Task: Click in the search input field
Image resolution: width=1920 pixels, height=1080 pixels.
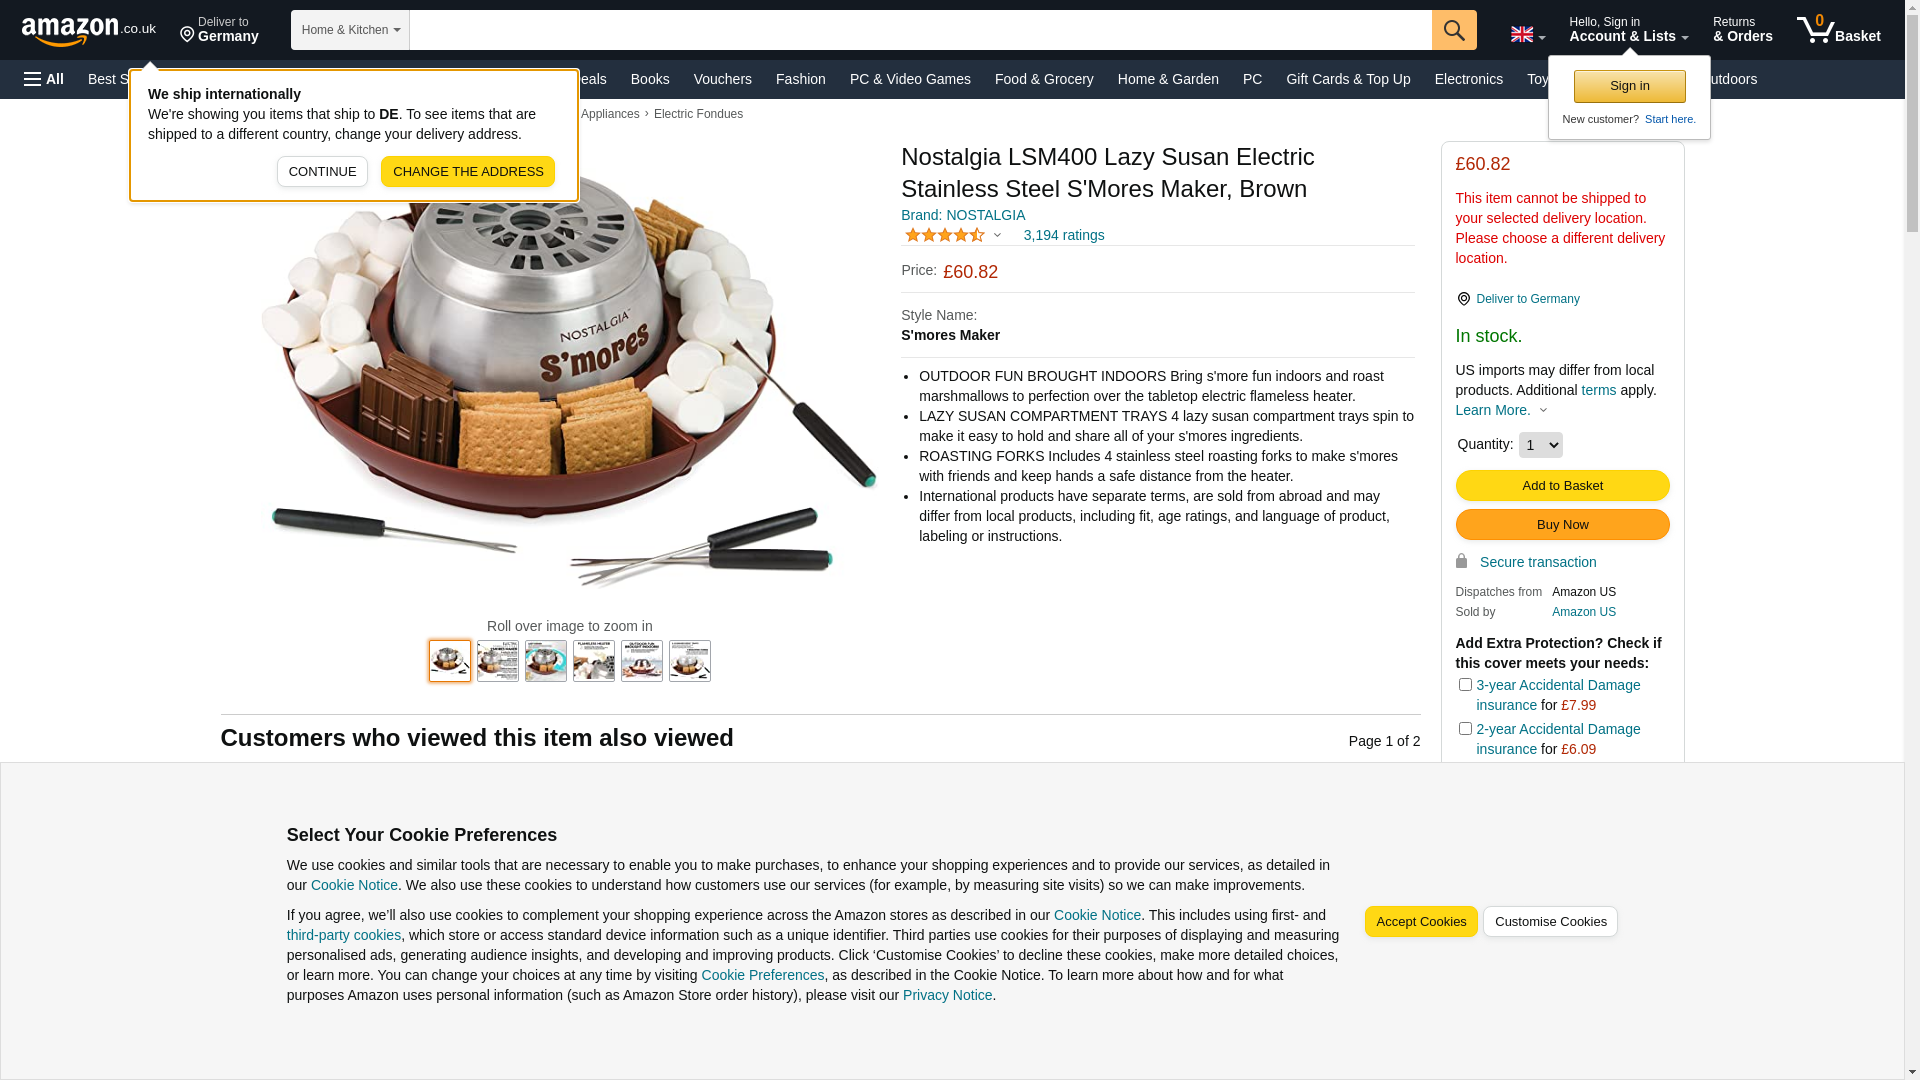Action: 921,30
